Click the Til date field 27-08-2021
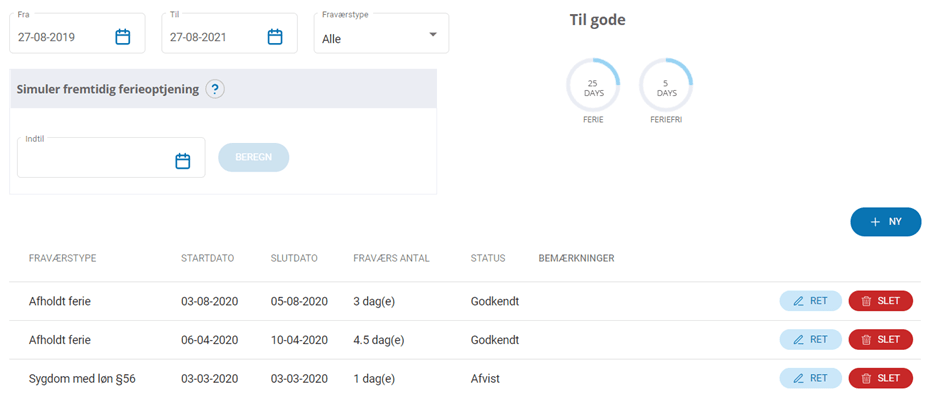 (229, 33)
